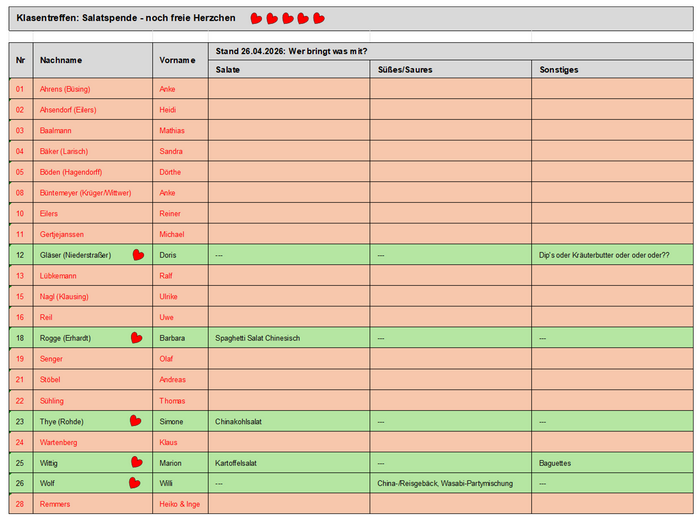Click the first free heart in the title bar
Screen dimensions: 700x522
coord(256,18)
